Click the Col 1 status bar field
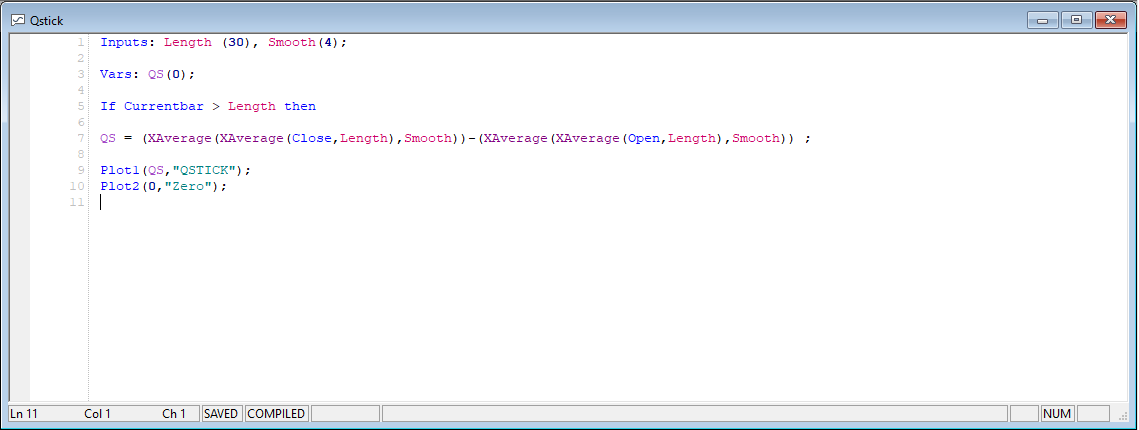The height and width of the screenshot is (430, 1139). [98, 414]
